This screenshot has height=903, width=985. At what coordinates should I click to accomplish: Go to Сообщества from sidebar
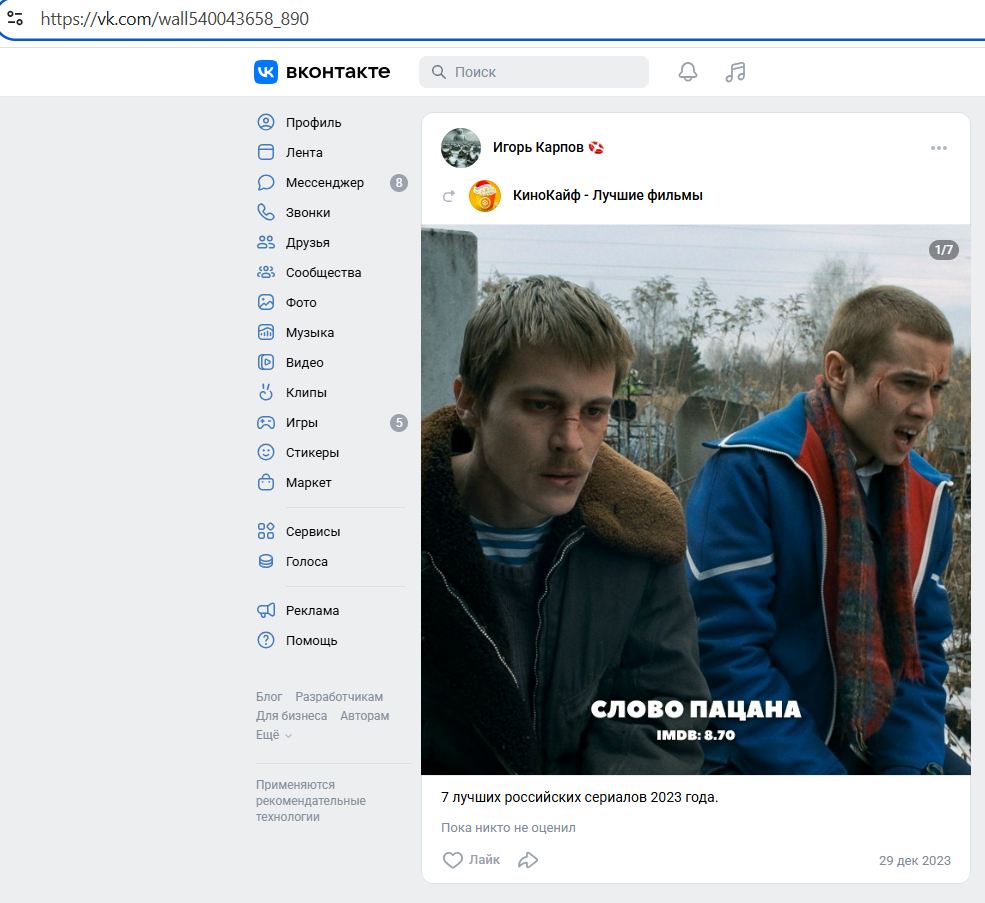pyautogui.click(x=324, y=272)
